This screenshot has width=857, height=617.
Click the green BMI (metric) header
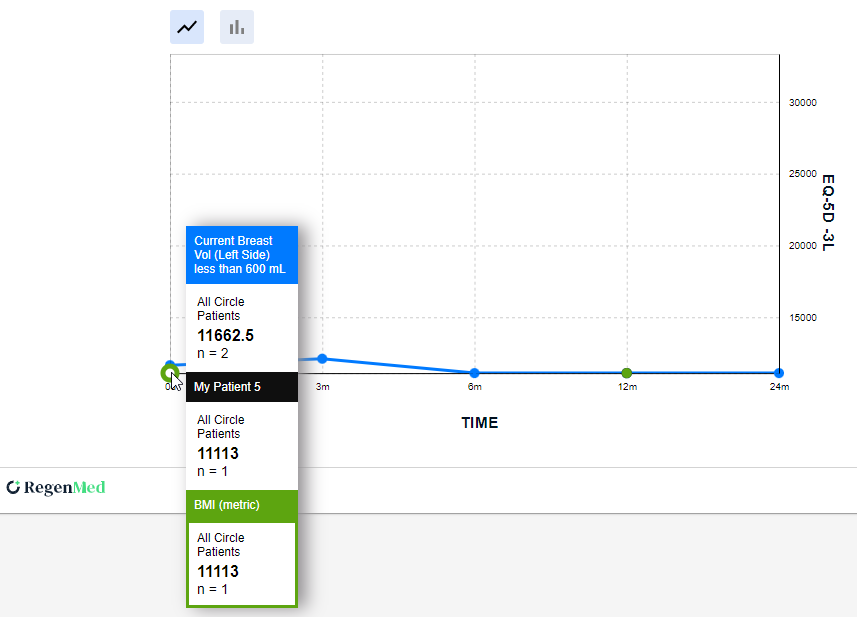pyautogui.click(x=241, y=505)
